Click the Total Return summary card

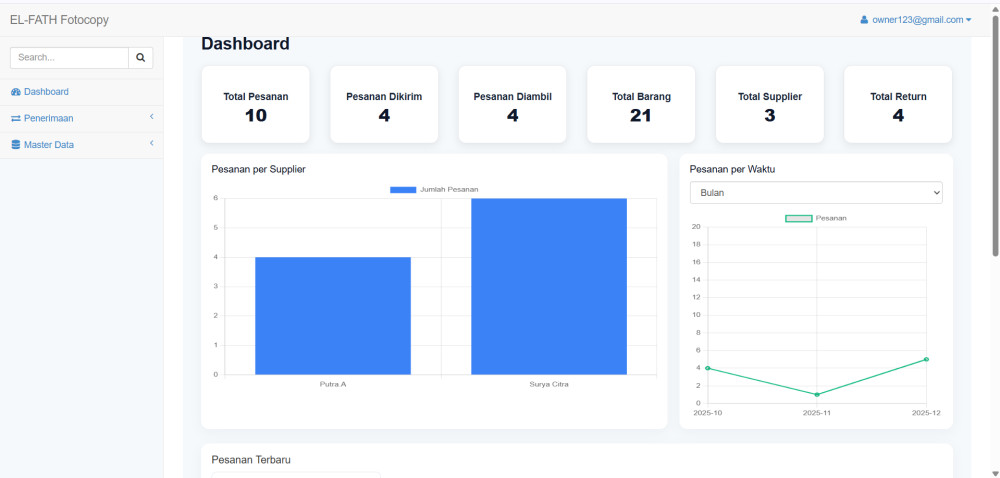point(898,105)
